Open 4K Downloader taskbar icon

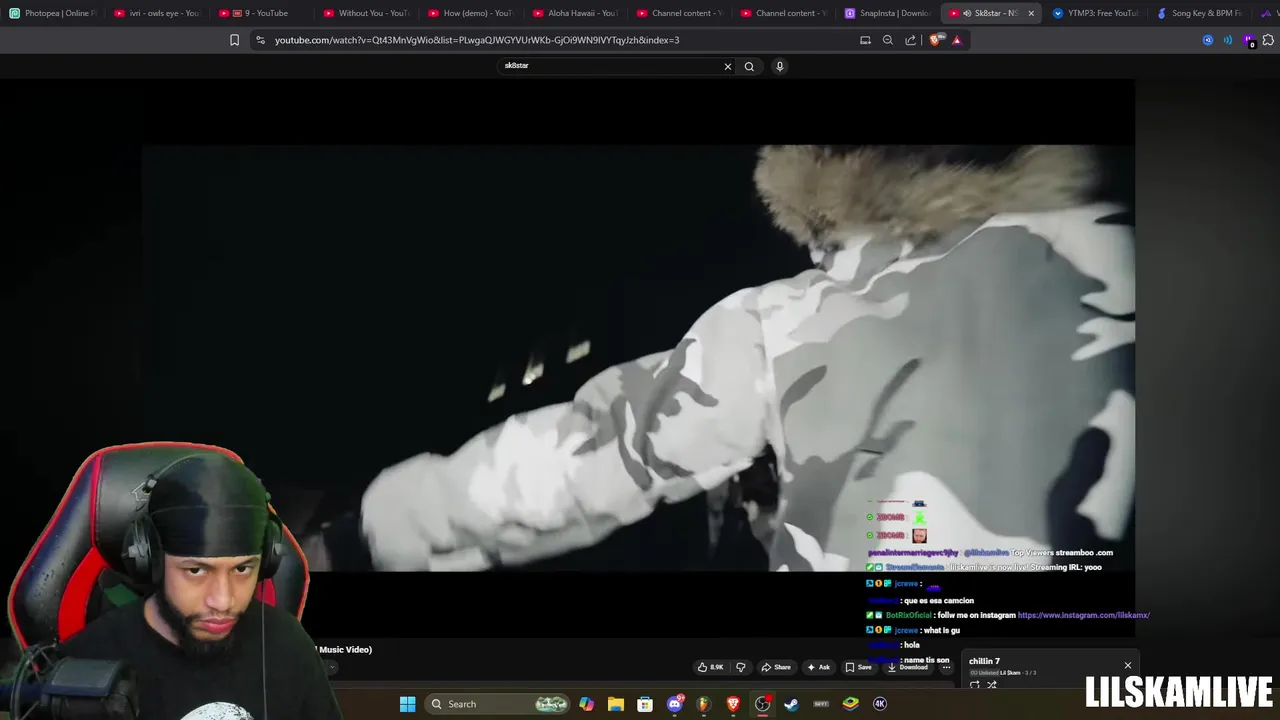coord(880,704)
